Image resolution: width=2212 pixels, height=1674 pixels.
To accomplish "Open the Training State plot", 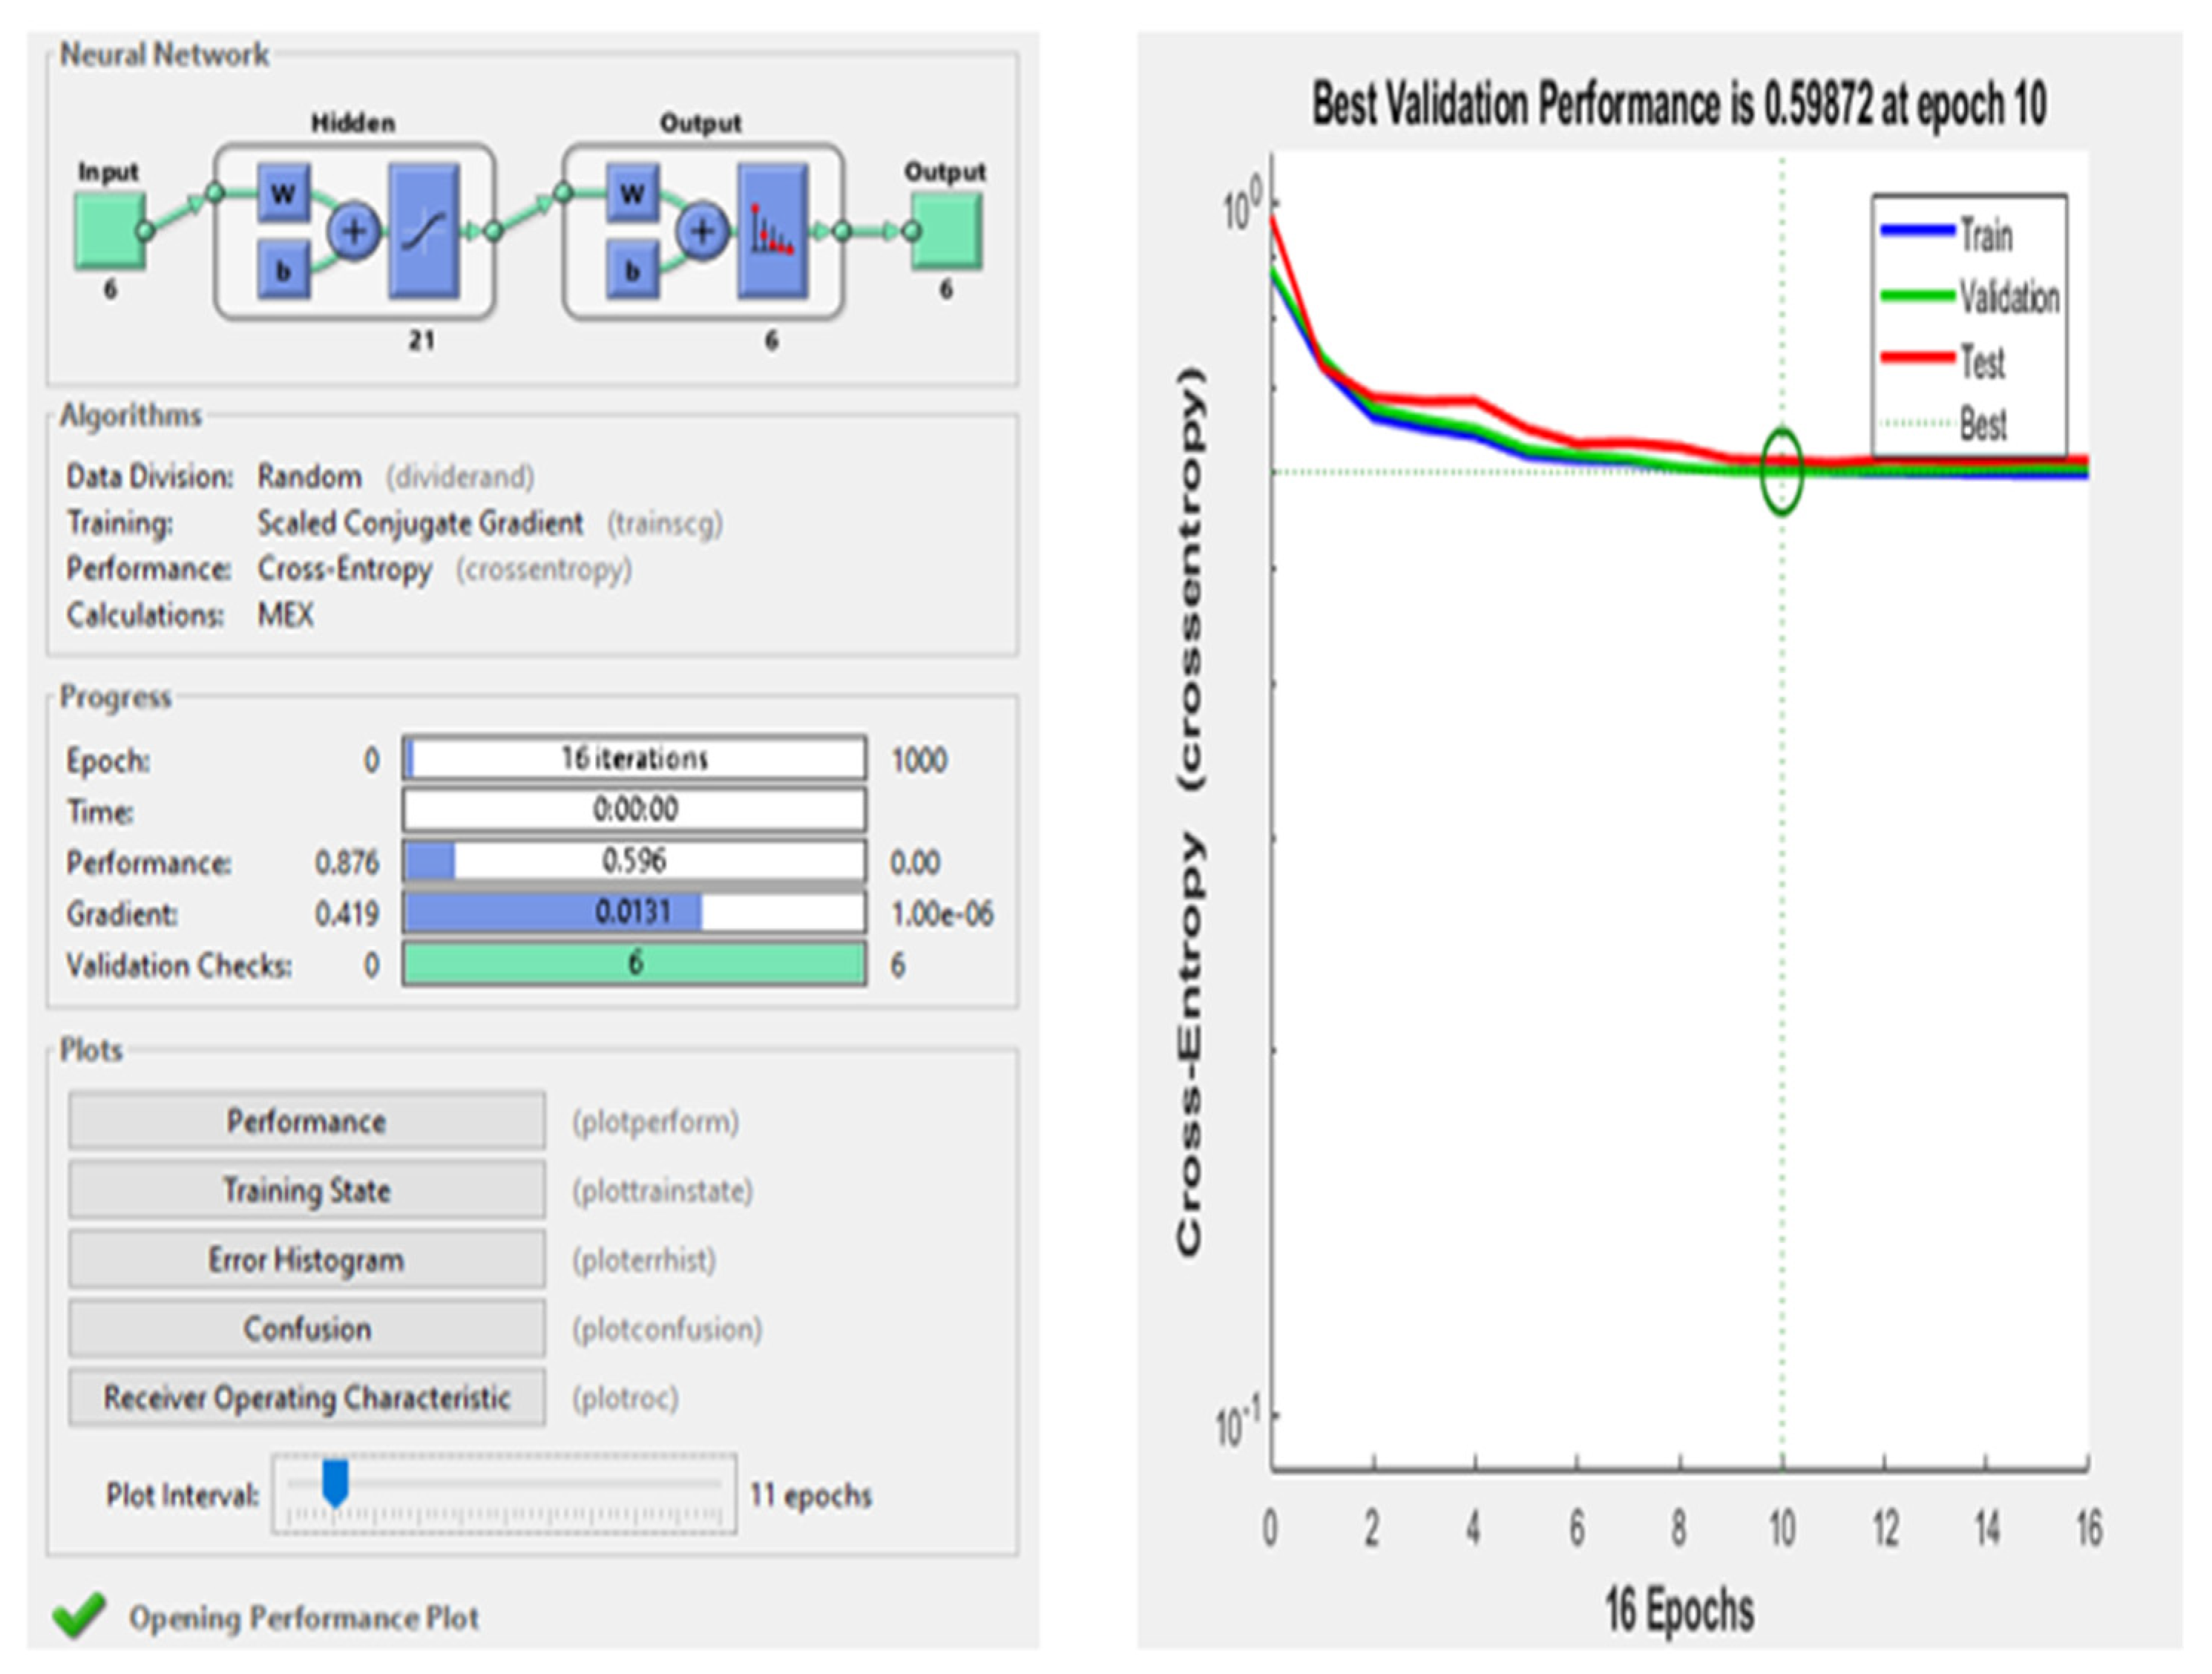I will [306, 1190].
